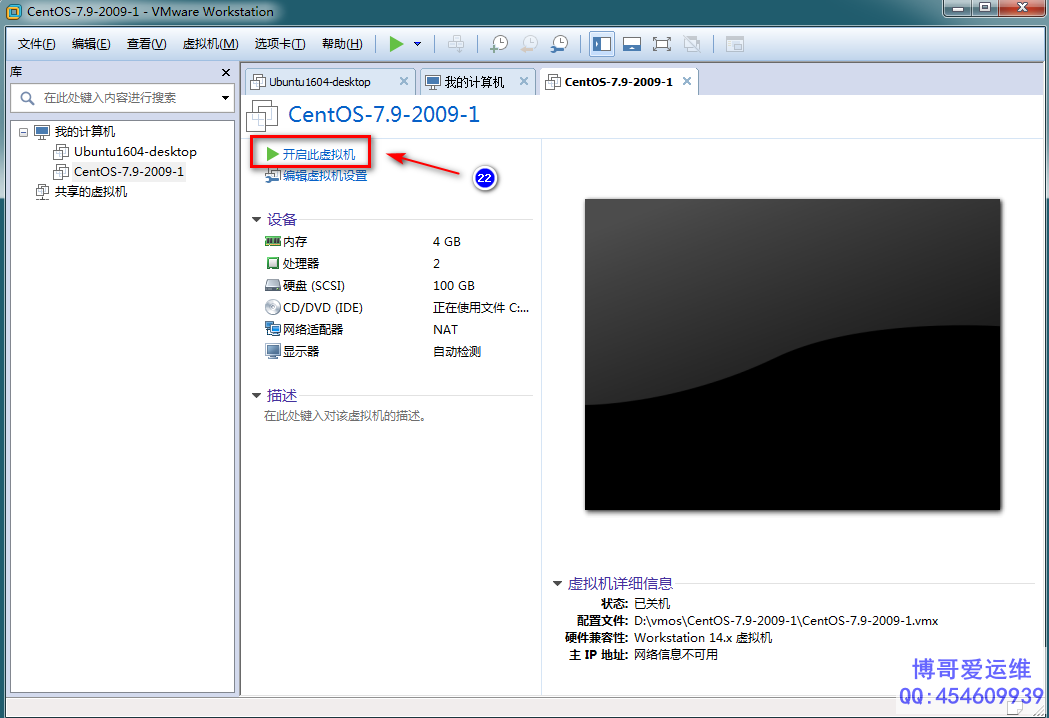Click 开启此虚拟机 to power on the VM
Viewport: 1049px width, 718px height.
(318, 154)
